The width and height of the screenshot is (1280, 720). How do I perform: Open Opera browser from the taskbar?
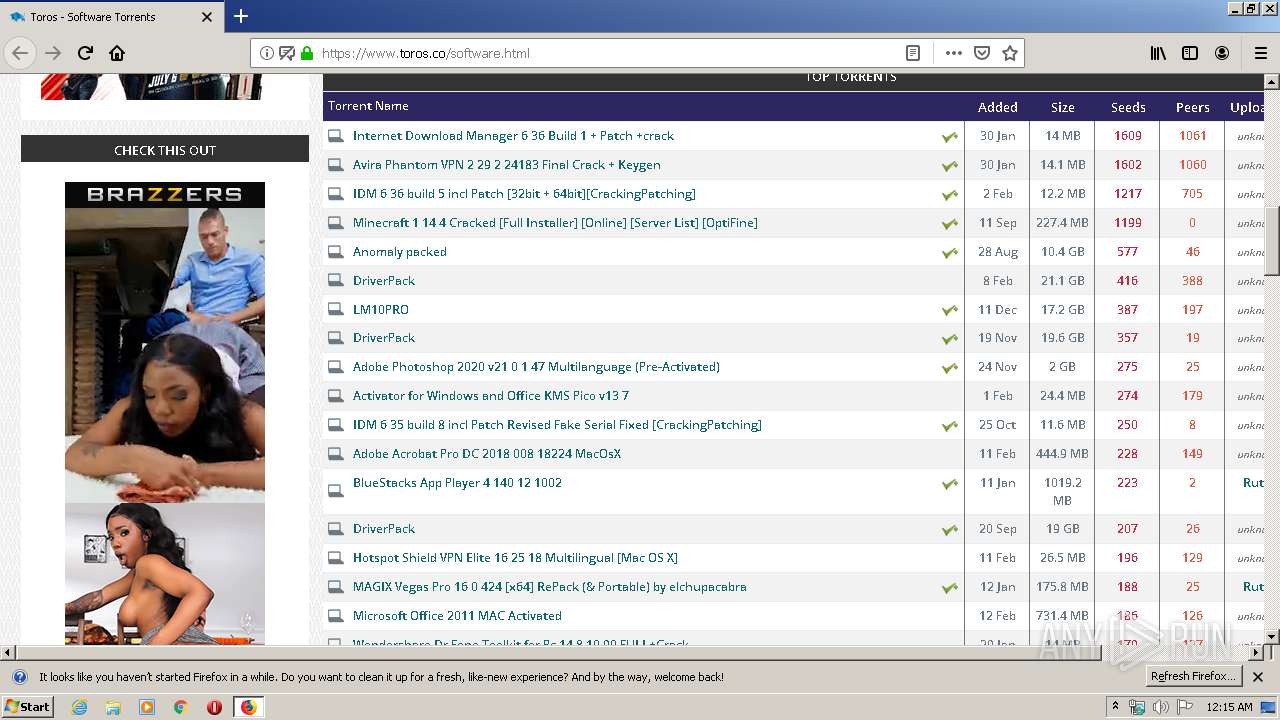[214, 707]
